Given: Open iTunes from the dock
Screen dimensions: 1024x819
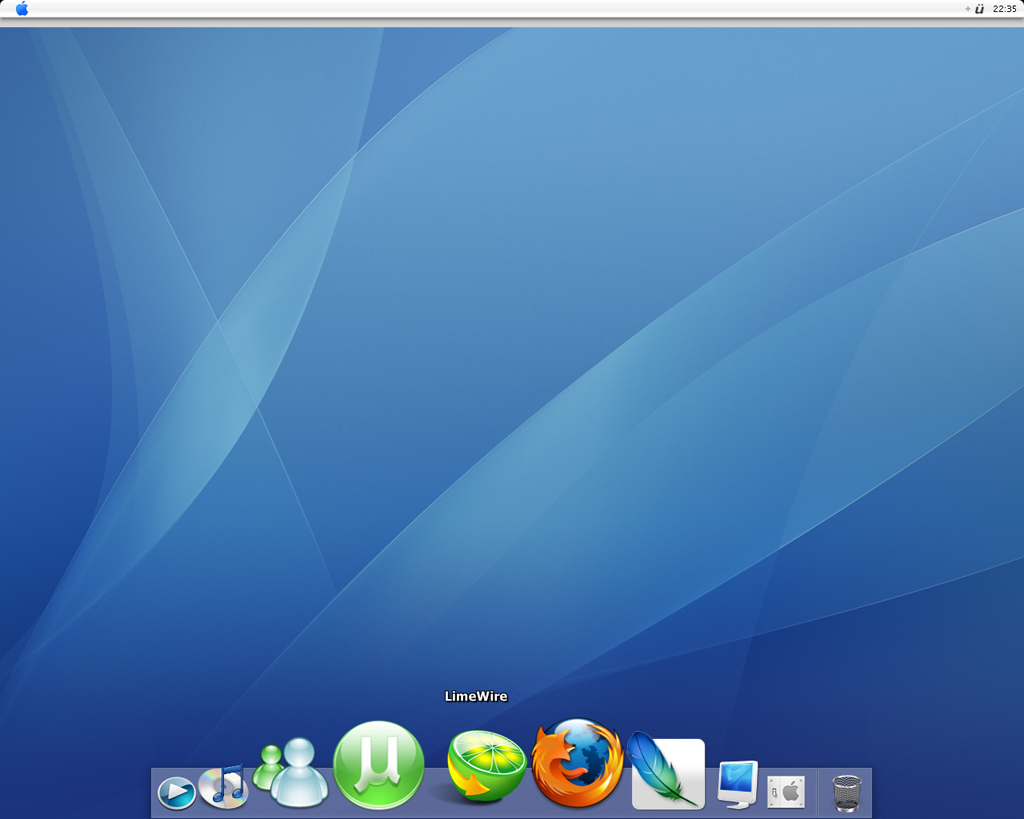Looking at the screenshot, I should 224,787.
